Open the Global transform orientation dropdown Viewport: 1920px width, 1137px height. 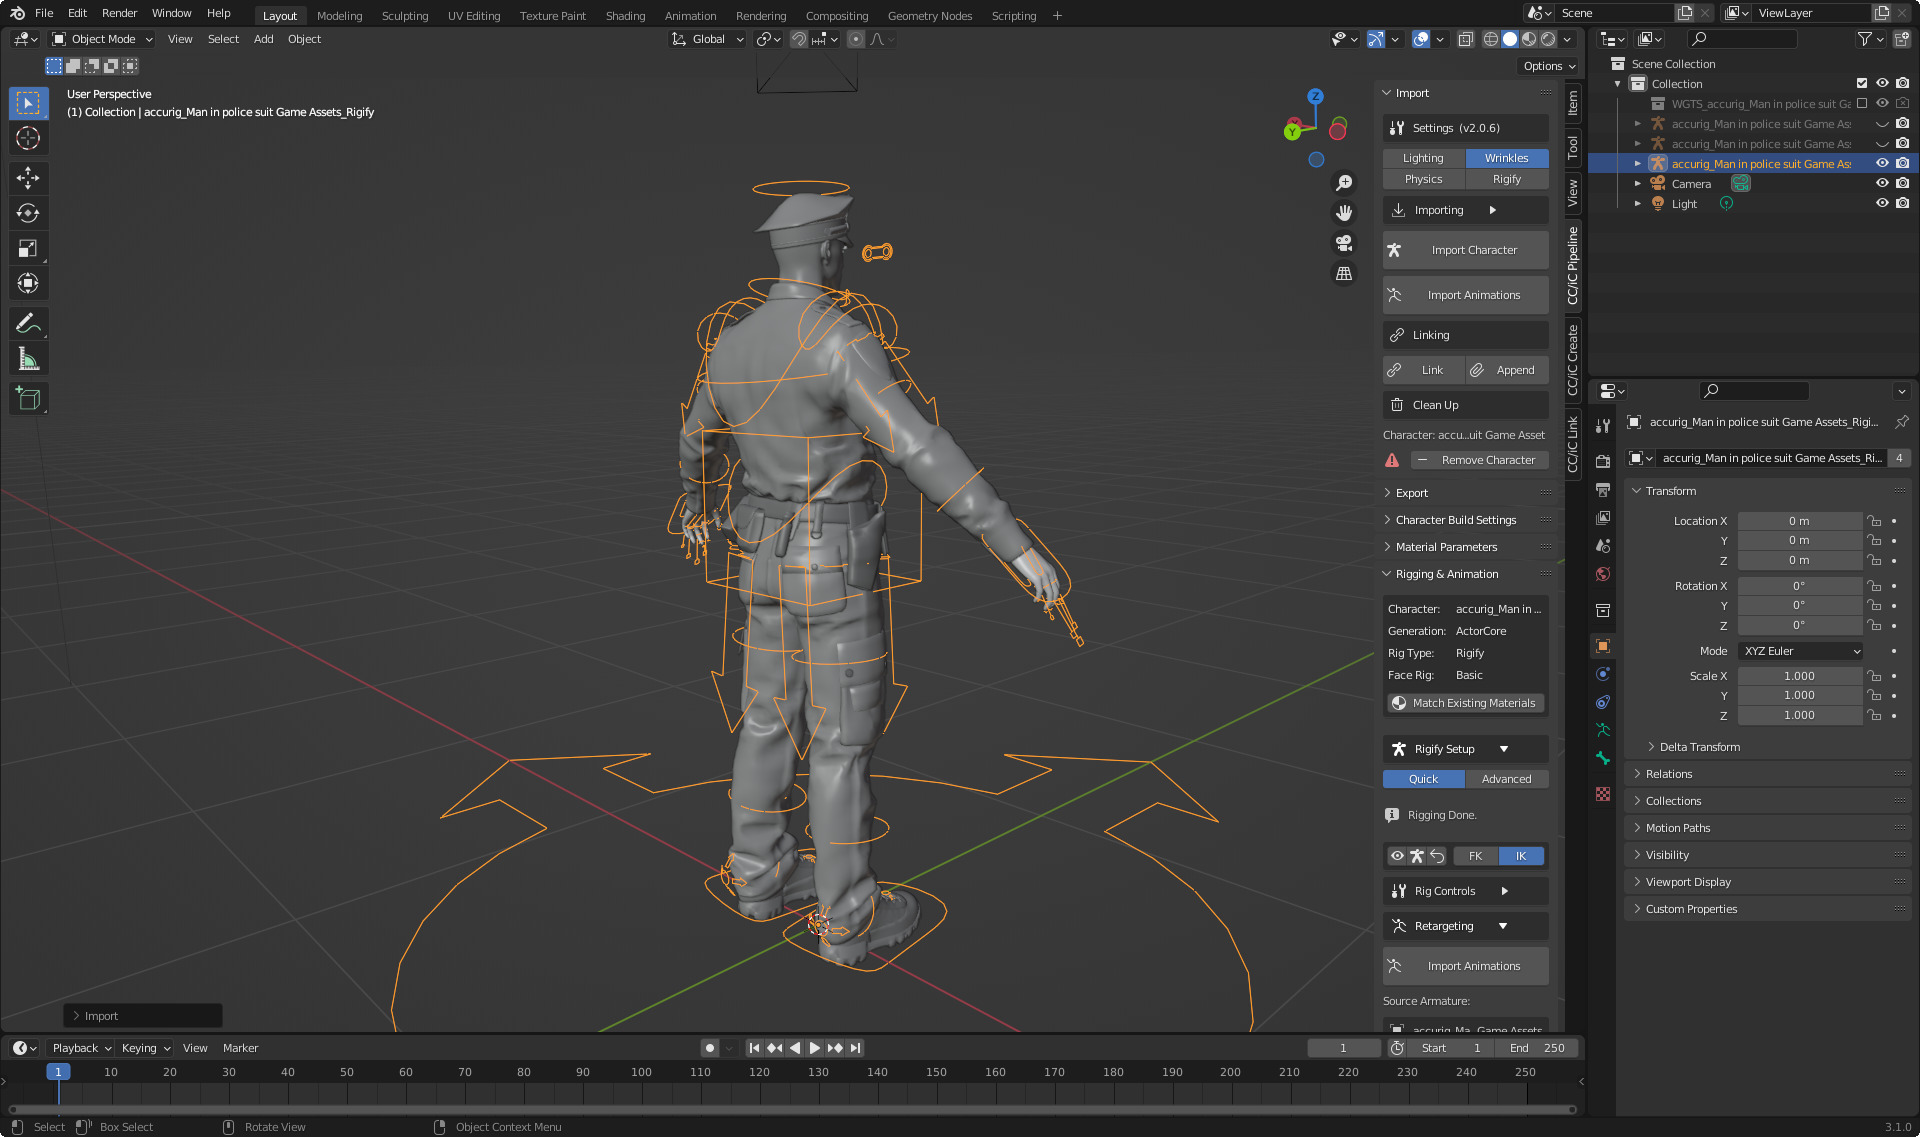coord(708,39)
